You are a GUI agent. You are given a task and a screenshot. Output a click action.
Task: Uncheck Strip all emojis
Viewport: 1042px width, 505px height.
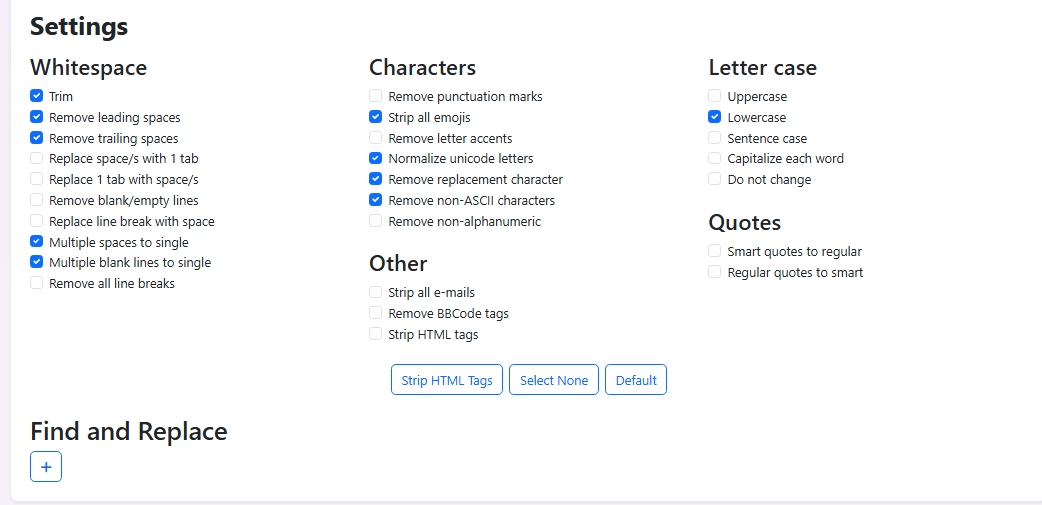pyautogui.click(x=375, y=117)
